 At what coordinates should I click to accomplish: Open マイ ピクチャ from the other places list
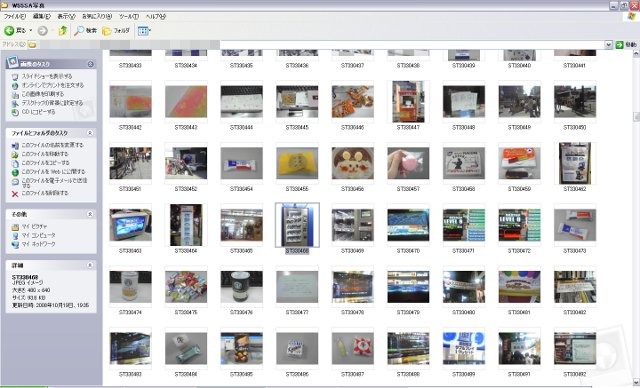pos(34,226)
